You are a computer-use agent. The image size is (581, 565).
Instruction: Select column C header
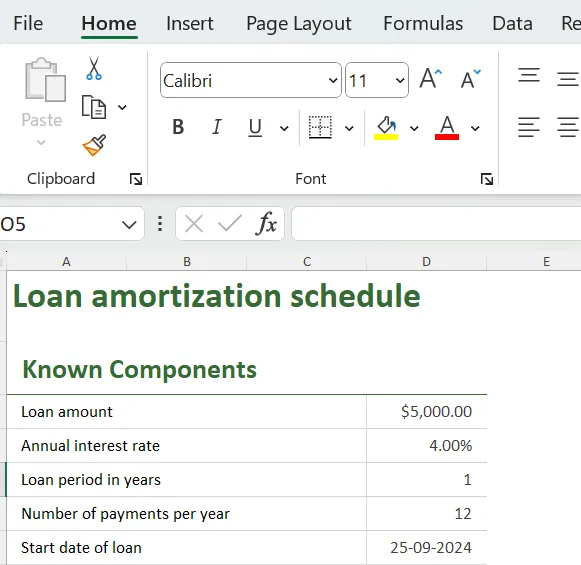(307, 262)
